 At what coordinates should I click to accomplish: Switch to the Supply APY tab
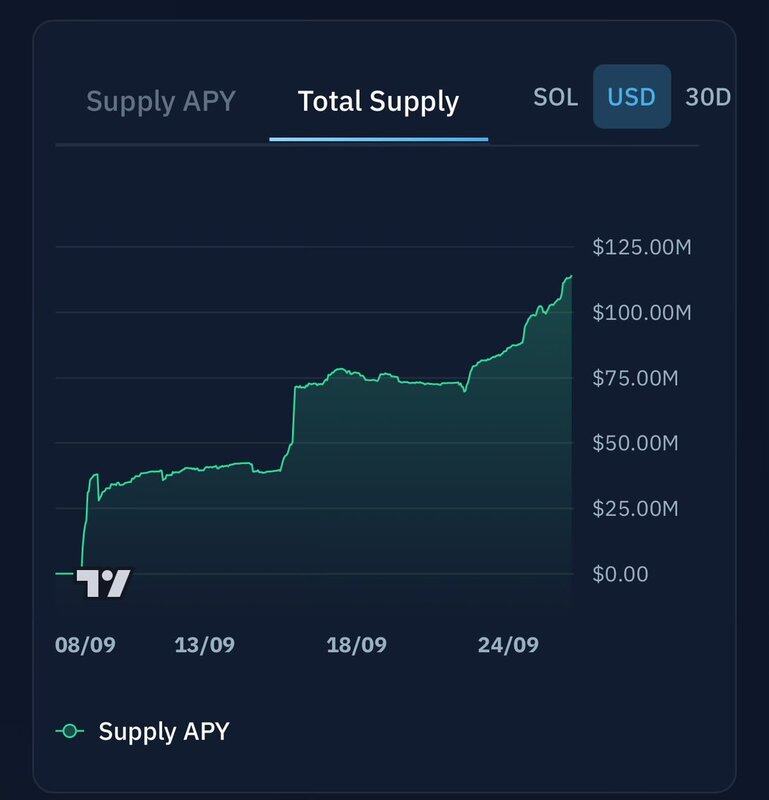pyautogui.click(x=161, y=101)
